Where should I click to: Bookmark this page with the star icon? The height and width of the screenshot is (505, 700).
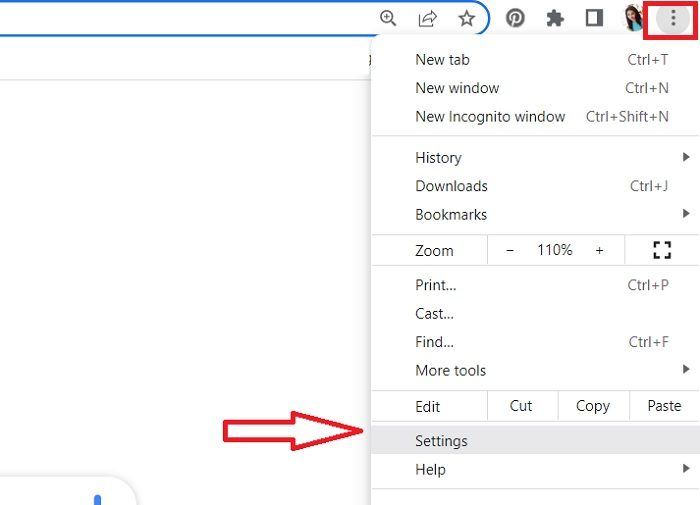coord(467,18)
